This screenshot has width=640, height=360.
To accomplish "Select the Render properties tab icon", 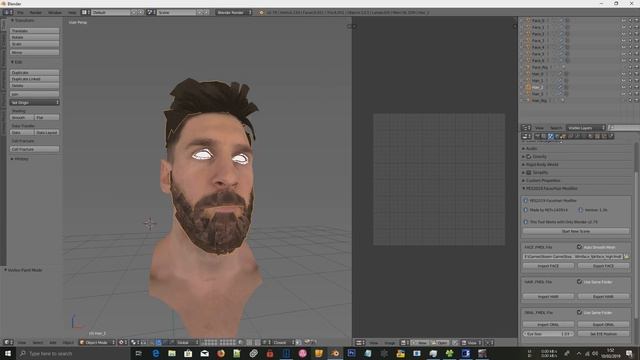I will (x=537, y=136).
